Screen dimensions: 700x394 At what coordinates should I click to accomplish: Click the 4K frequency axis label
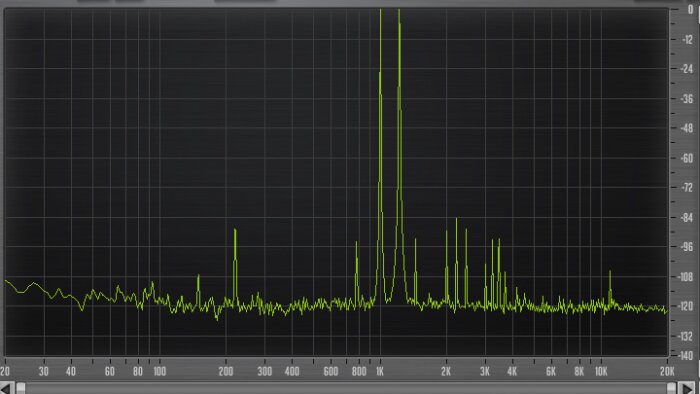(x=512, y=371)
